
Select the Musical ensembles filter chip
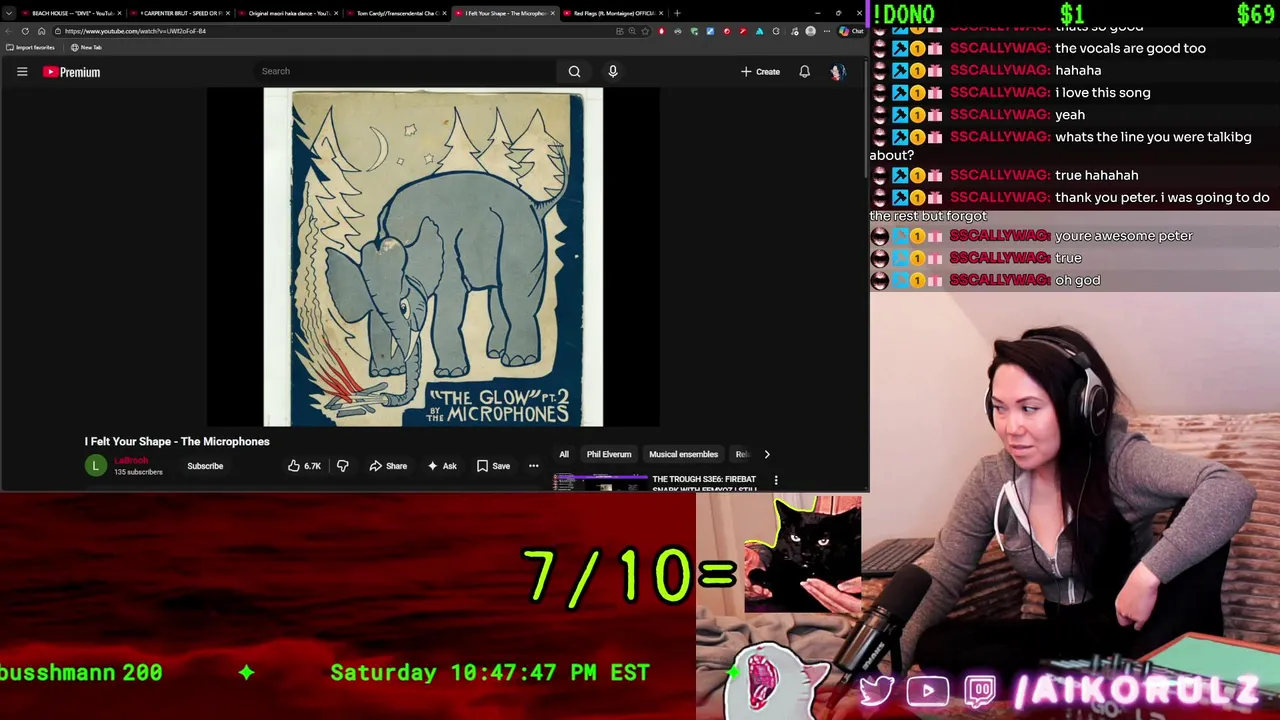point(683,454)
